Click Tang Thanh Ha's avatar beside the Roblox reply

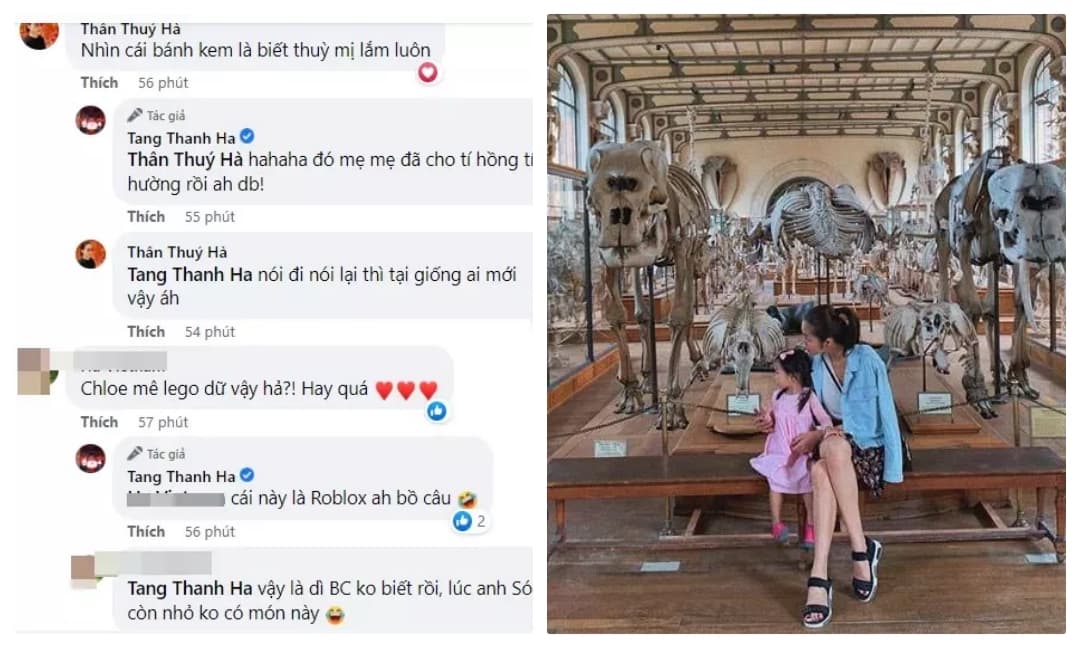point(91,458)
